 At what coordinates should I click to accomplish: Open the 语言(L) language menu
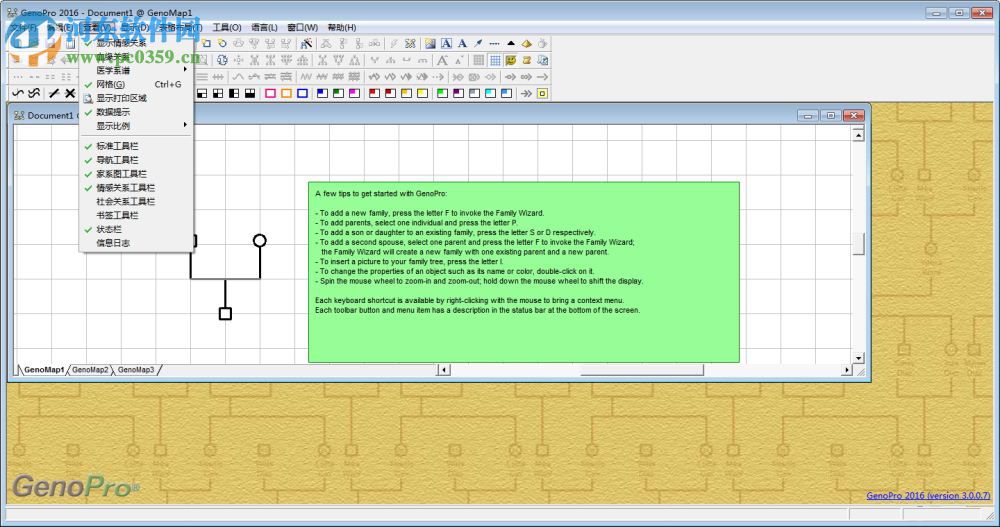point(264,27)
